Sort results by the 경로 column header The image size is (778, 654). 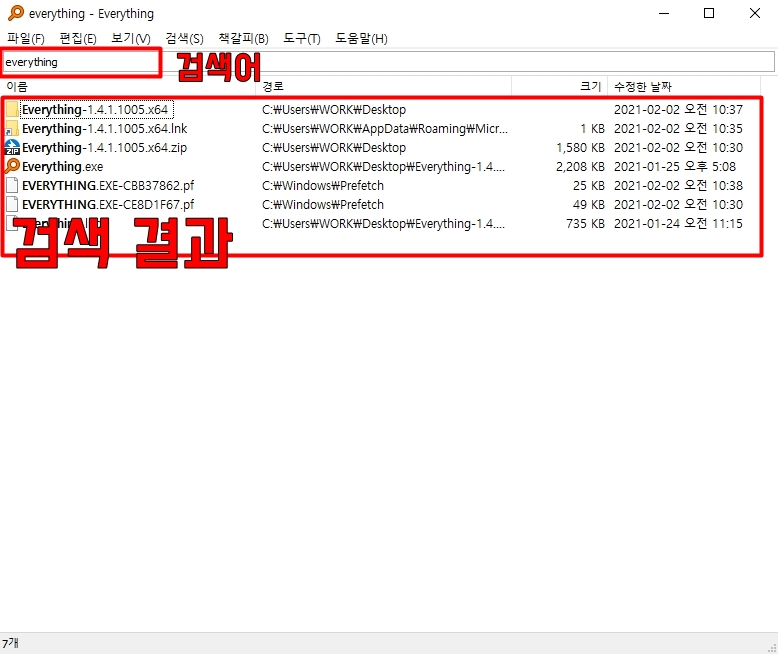tap(384, 87)
